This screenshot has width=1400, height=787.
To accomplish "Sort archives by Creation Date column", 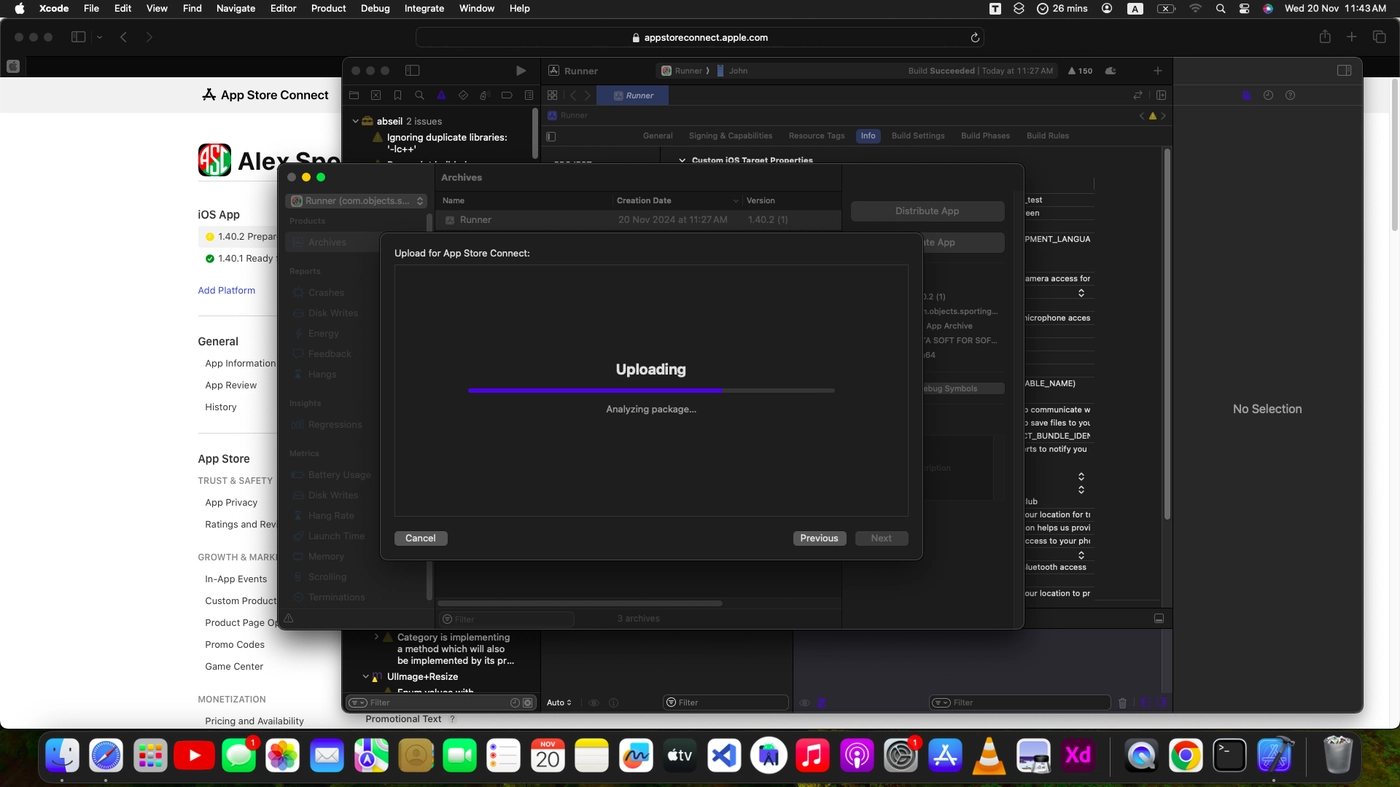I will 677,200.
